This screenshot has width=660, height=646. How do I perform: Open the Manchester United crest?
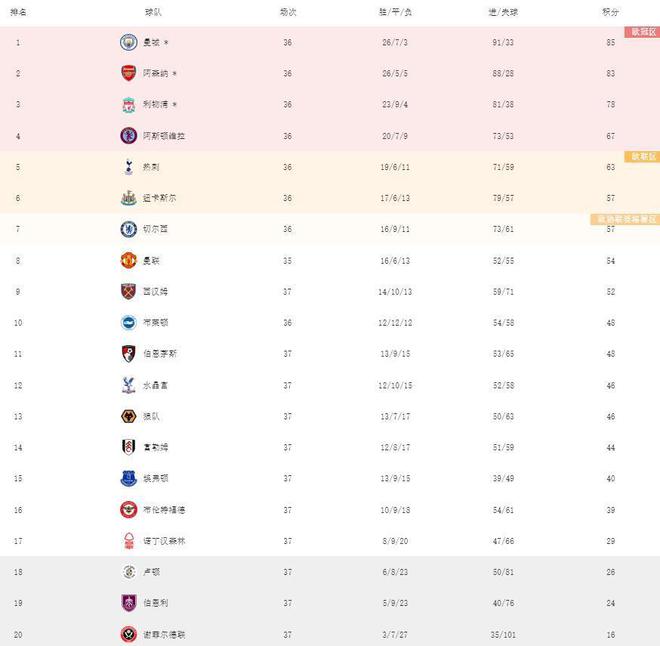128,261
